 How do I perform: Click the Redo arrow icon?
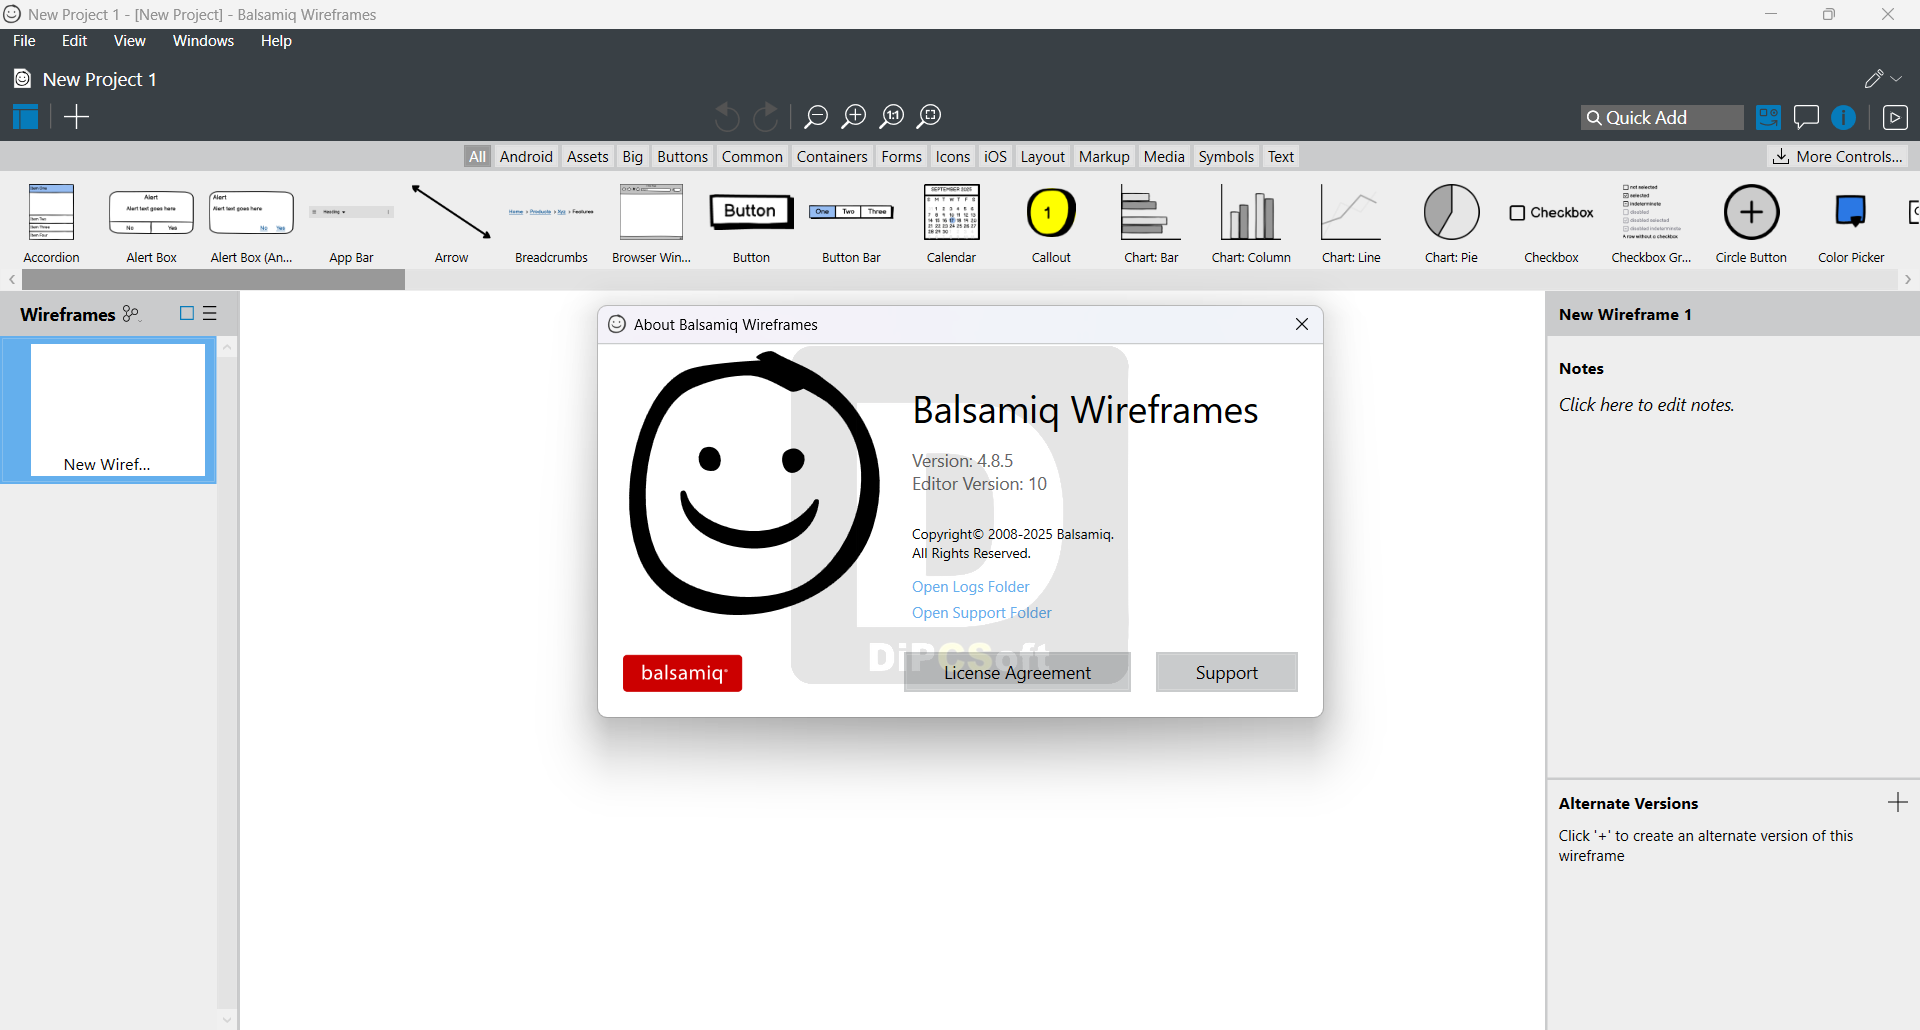tap(766, 117)
